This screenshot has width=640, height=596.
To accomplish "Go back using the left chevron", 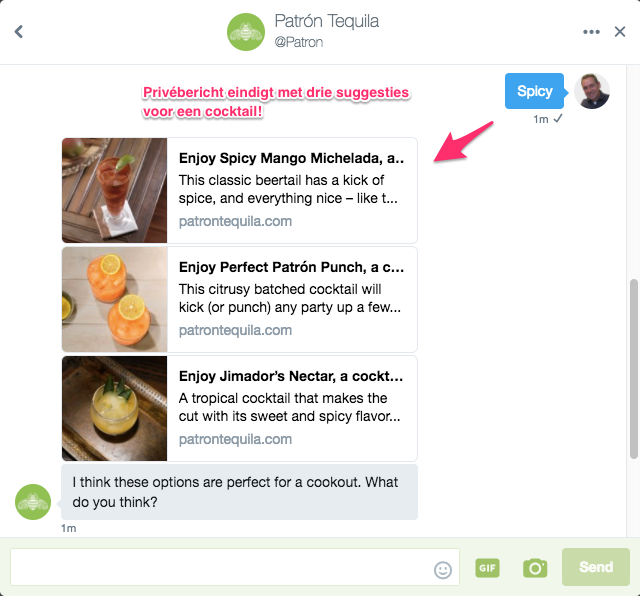I will [19, 32].
